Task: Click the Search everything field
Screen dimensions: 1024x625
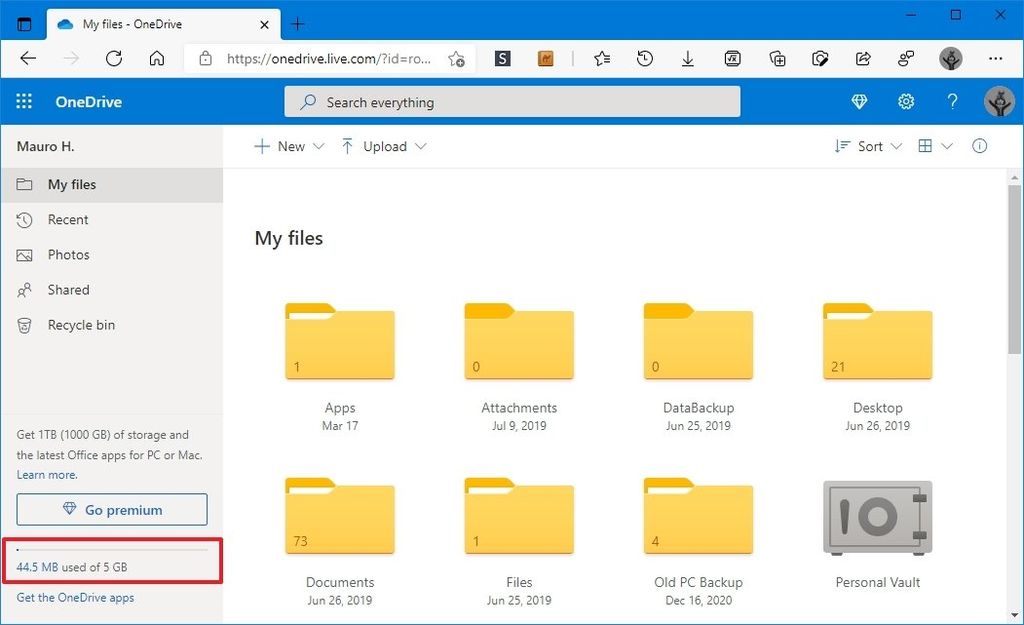Action: [512, 101]
